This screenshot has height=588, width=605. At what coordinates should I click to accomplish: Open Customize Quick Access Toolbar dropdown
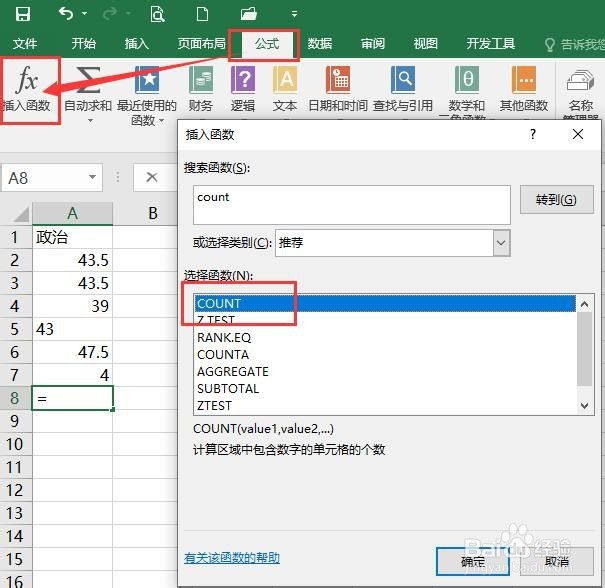coord(294,14)
